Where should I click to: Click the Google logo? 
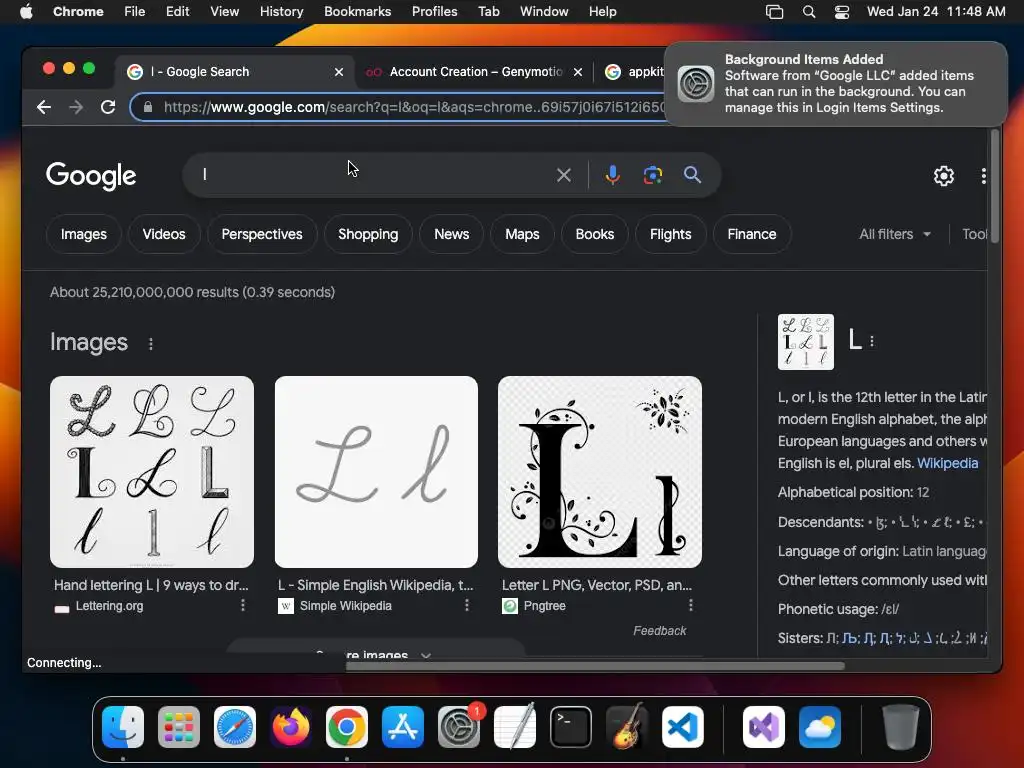[91, 175]
